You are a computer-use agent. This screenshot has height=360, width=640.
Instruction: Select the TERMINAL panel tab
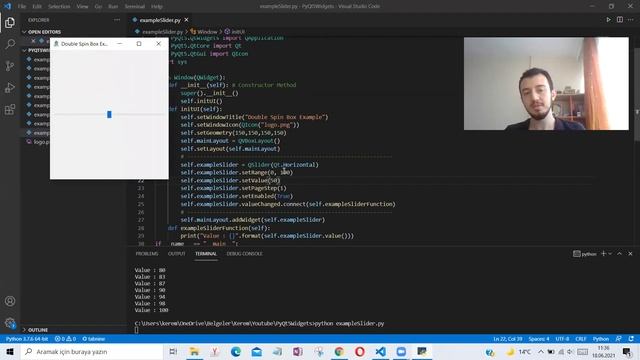(206, 253)
